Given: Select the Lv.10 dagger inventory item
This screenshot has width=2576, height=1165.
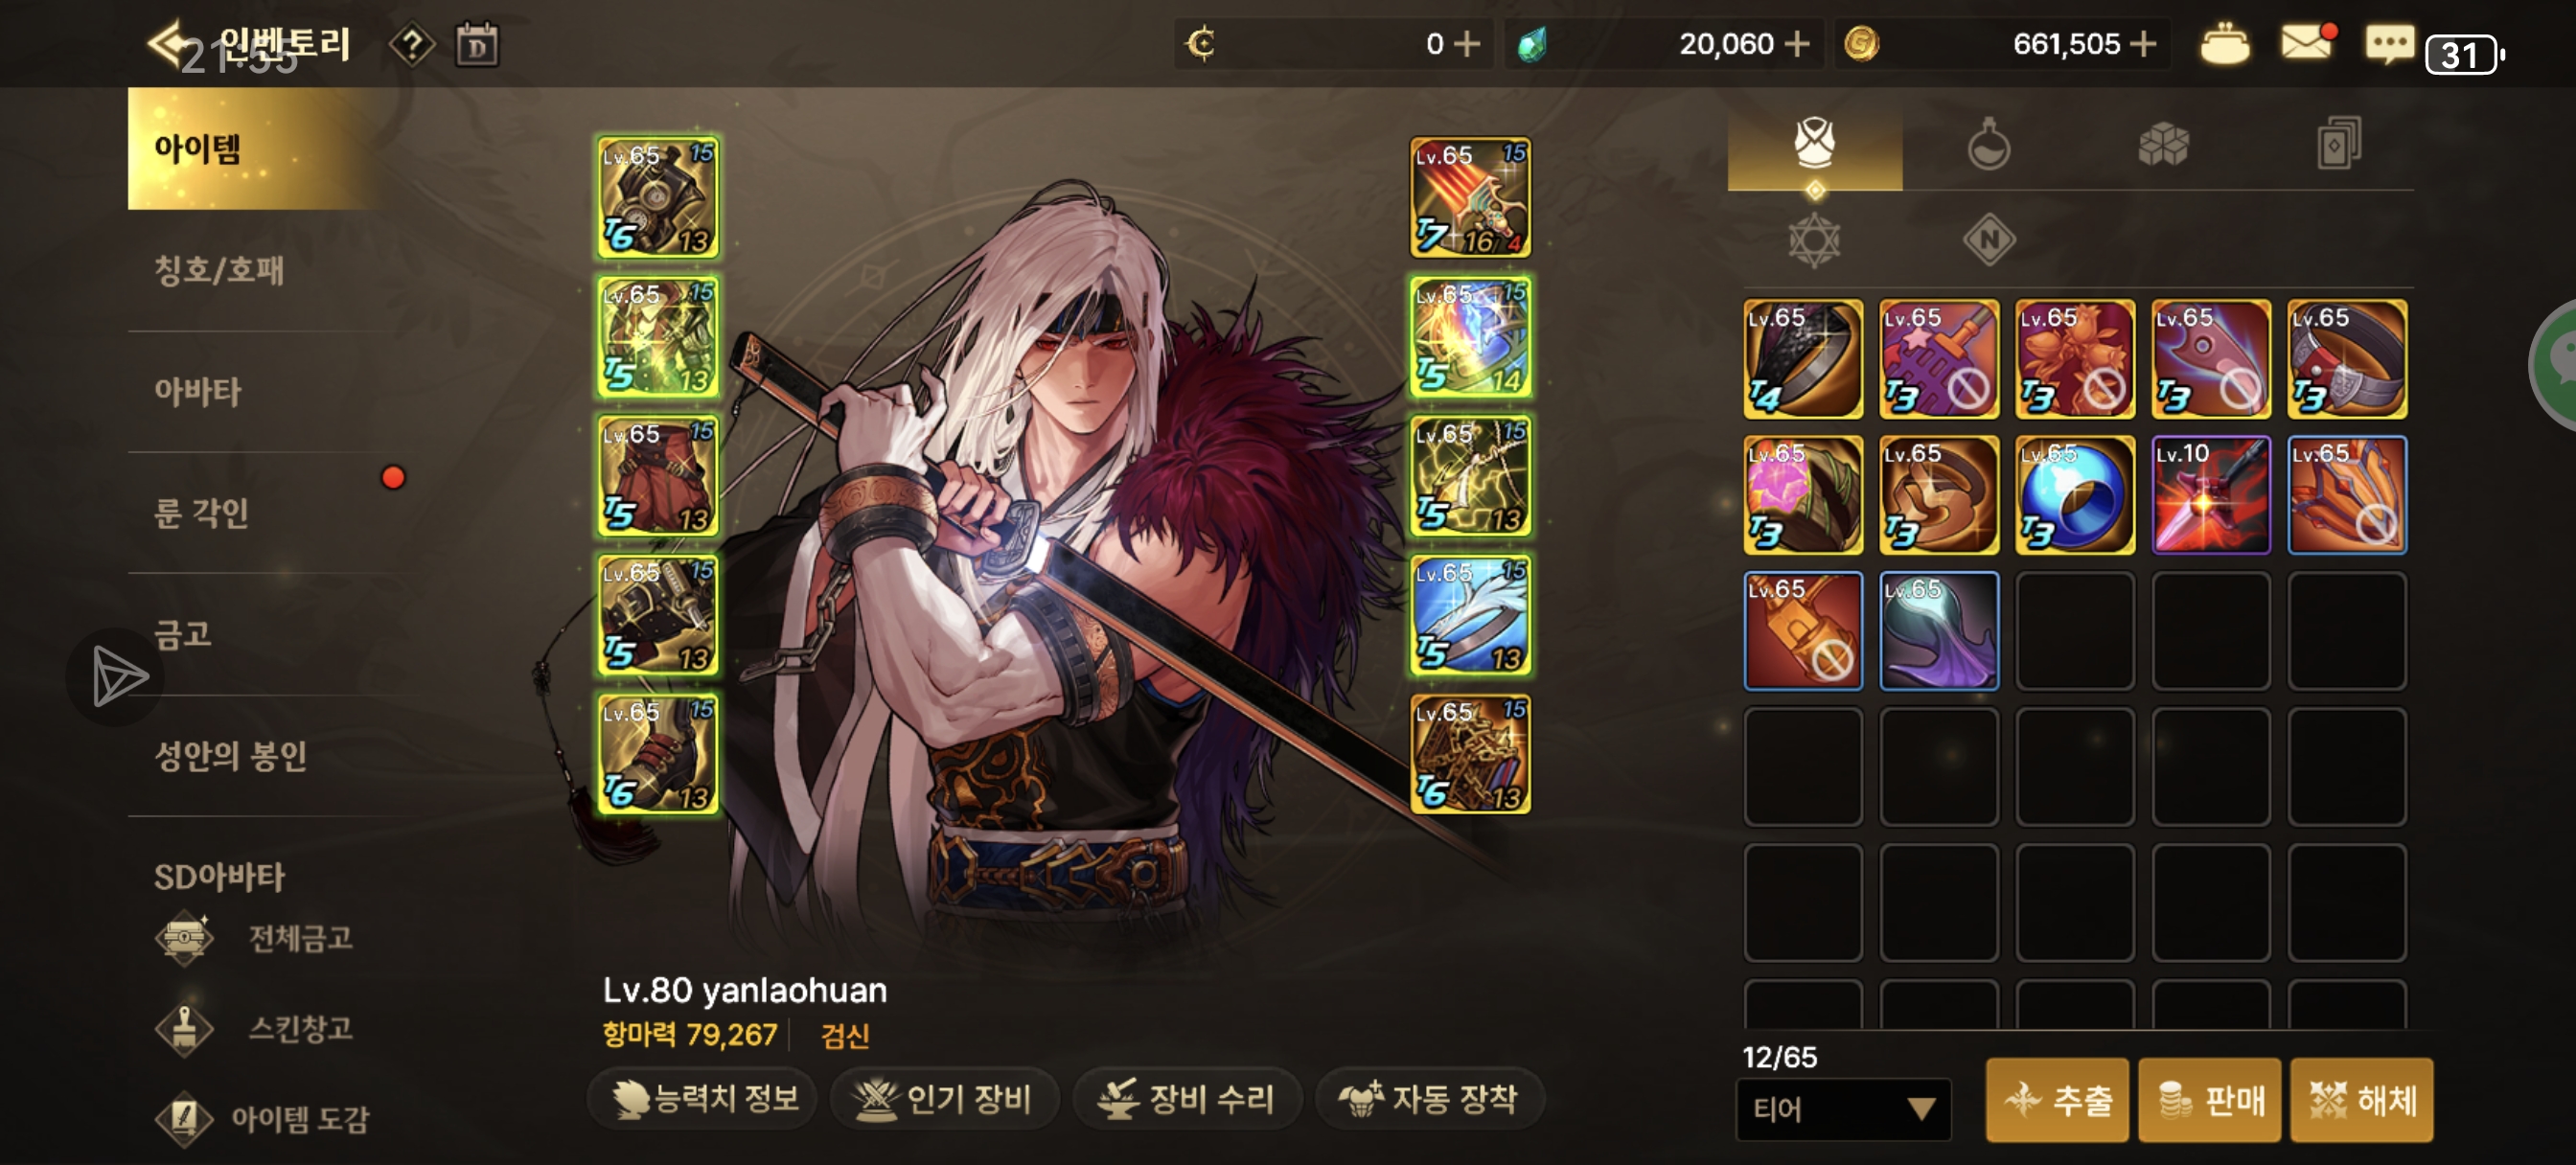Looking at the screenshot, I should coord(2210,494).
